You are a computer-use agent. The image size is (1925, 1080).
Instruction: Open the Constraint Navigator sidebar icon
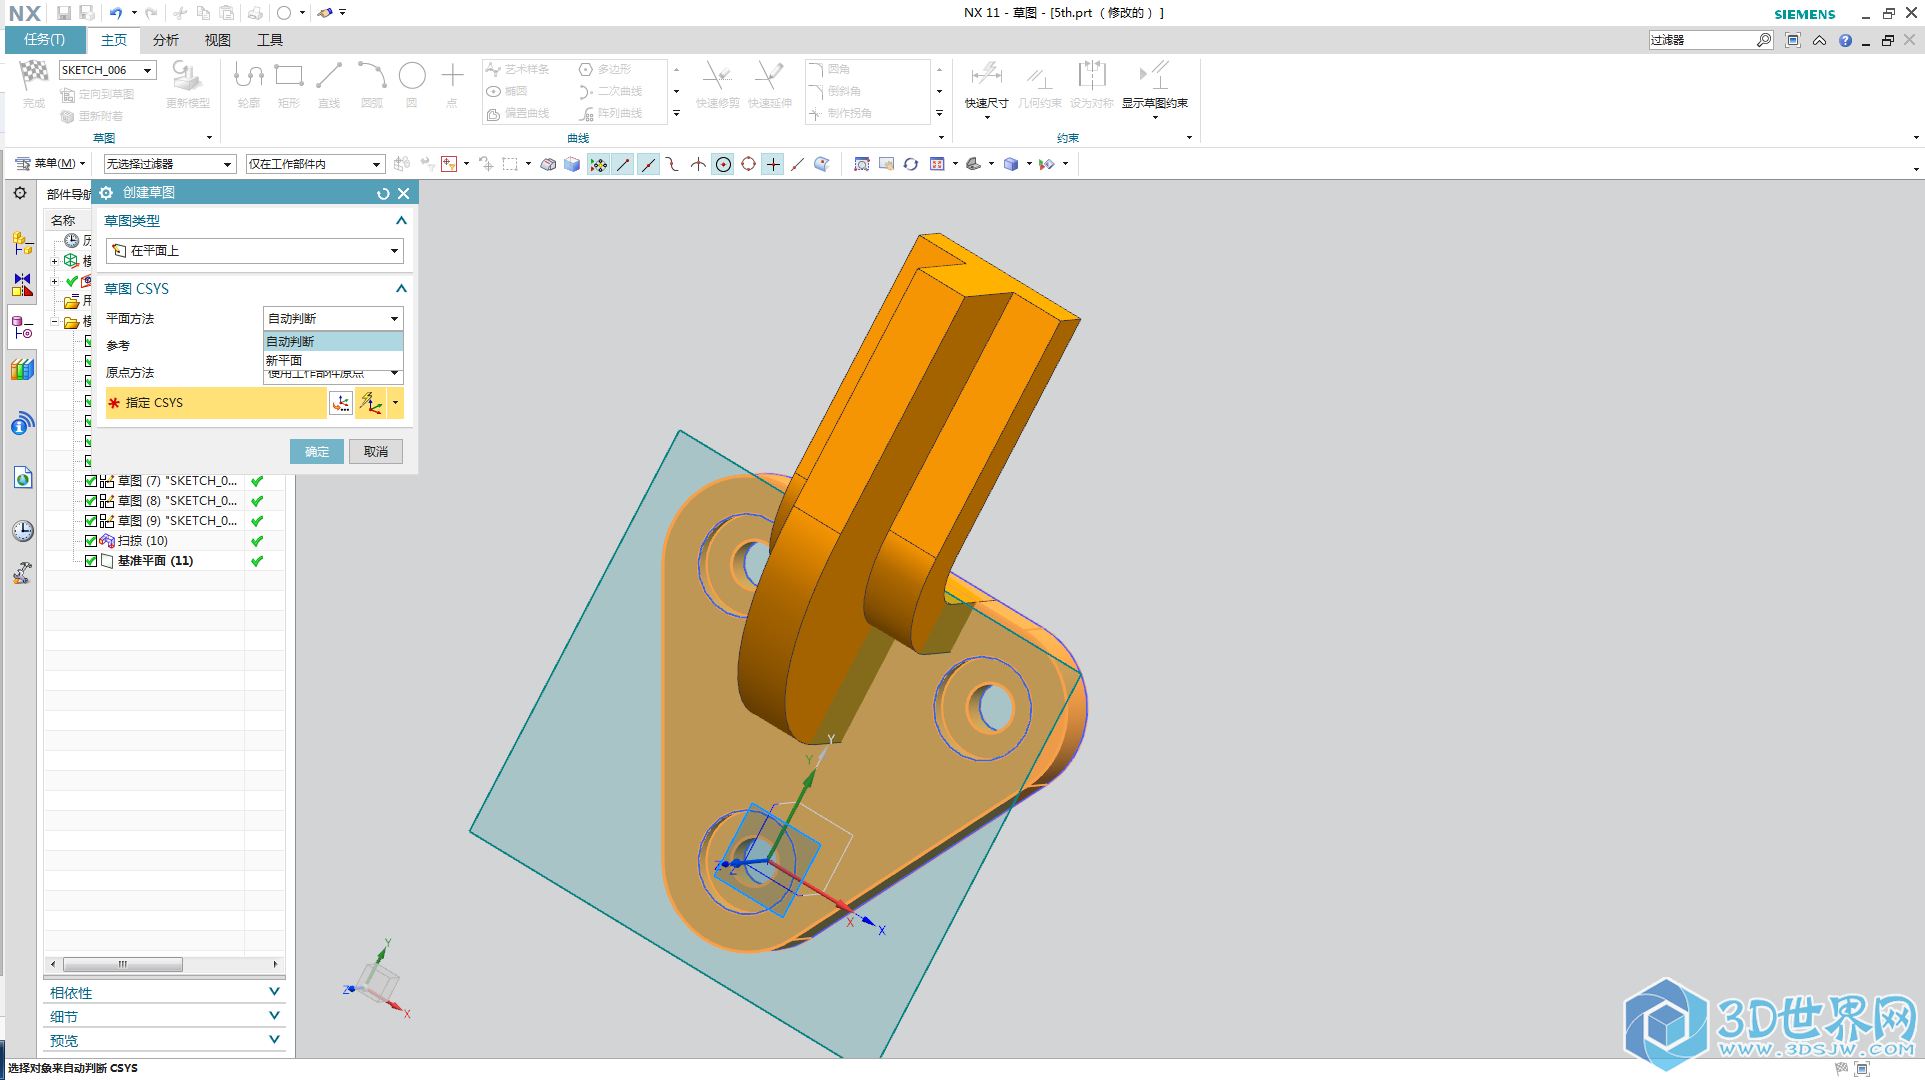click(22, 285)
